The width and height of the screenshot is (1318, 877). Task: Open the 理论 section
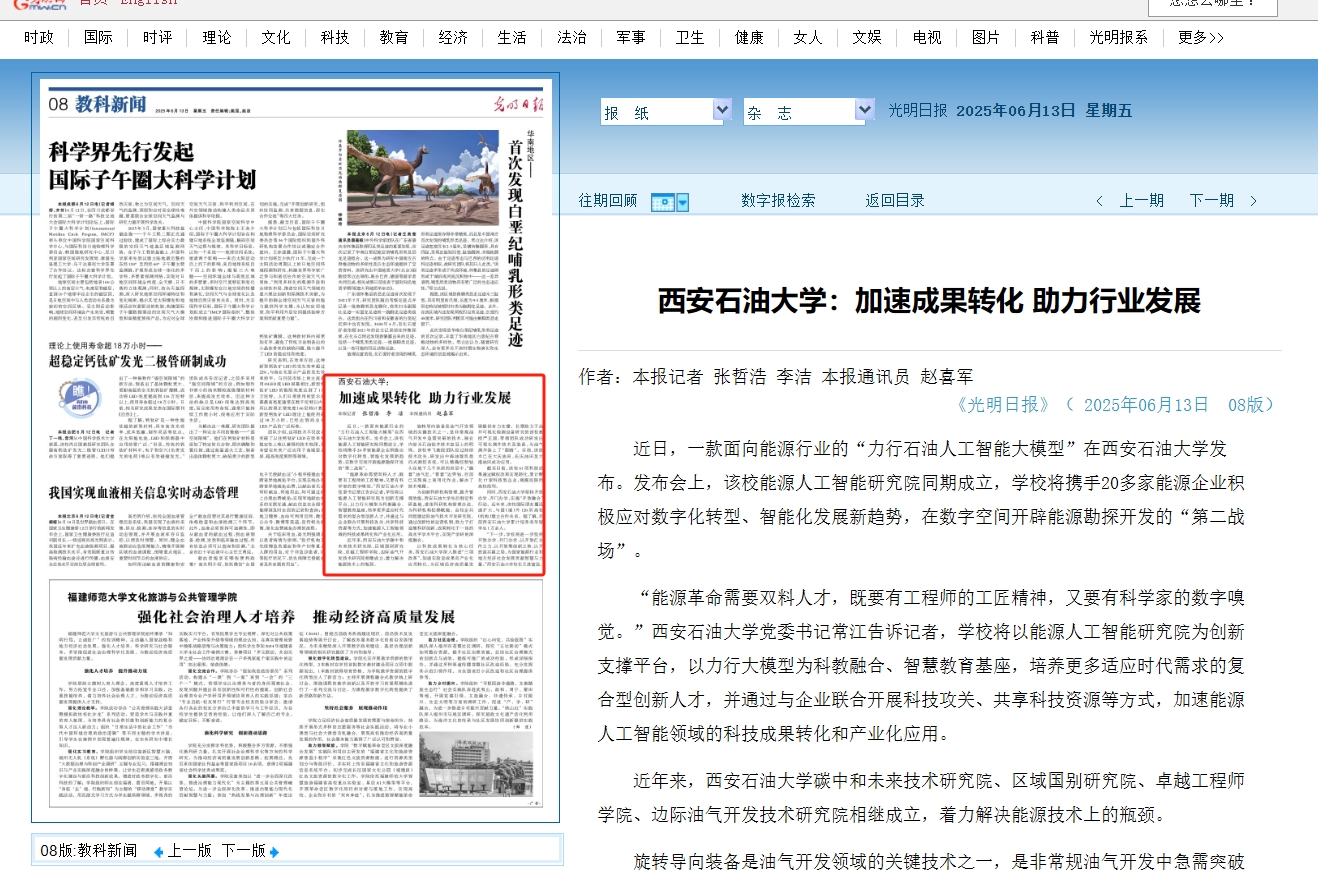216,37
